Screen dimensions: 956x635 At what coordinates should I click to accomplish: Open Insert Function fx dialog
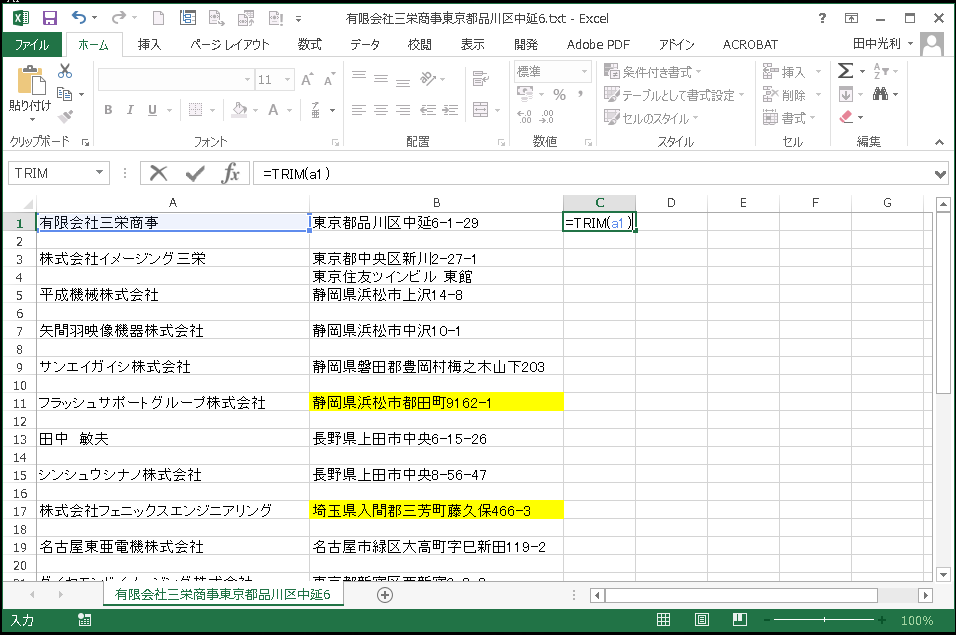230,174
